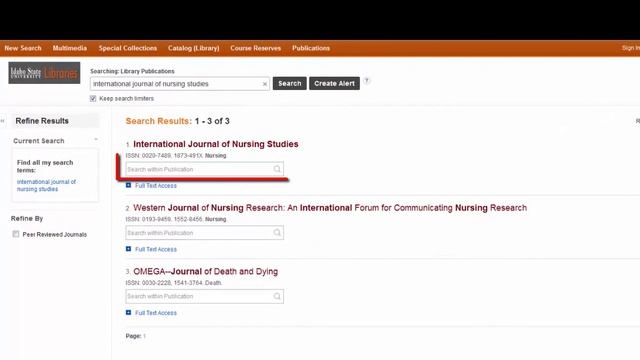640x360 pixels.
Task: Open Catalog (Library) in the top bar
Action: pyautogui.click(x=193, y=48)
